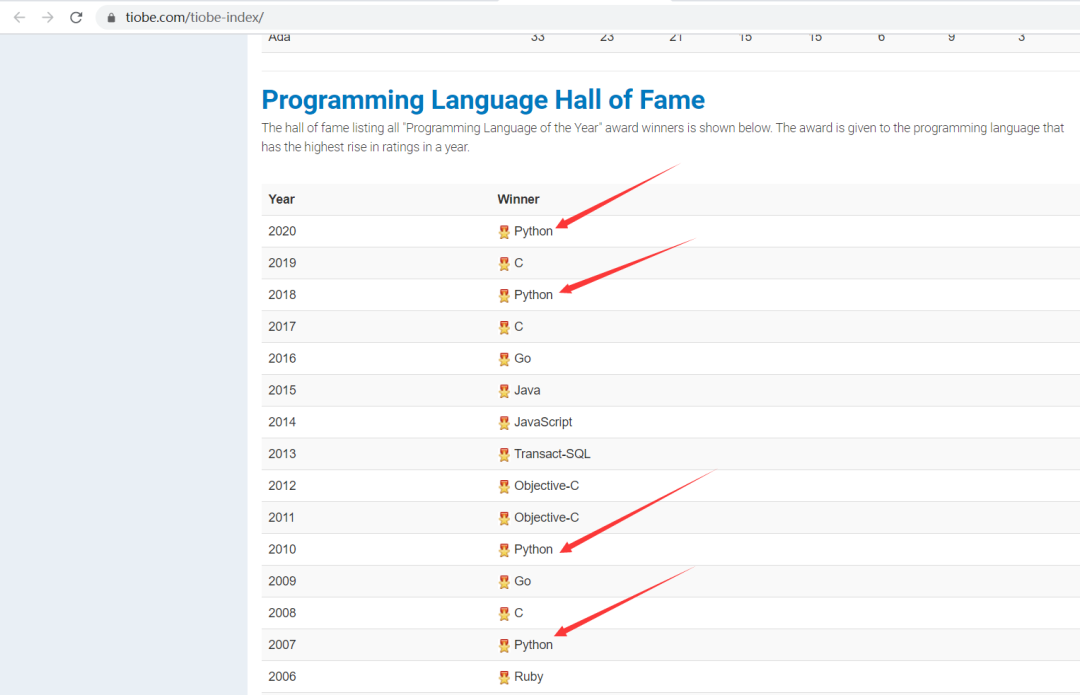Image resolution: width=1080 pixels, height=695 pixels.
Task: Click the medal icon in 2010 row
Action: click(504, 550)
